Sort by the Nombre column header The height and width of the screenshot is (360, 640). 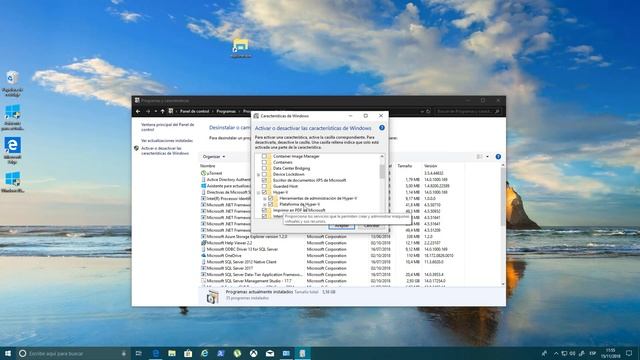(207, 166)
